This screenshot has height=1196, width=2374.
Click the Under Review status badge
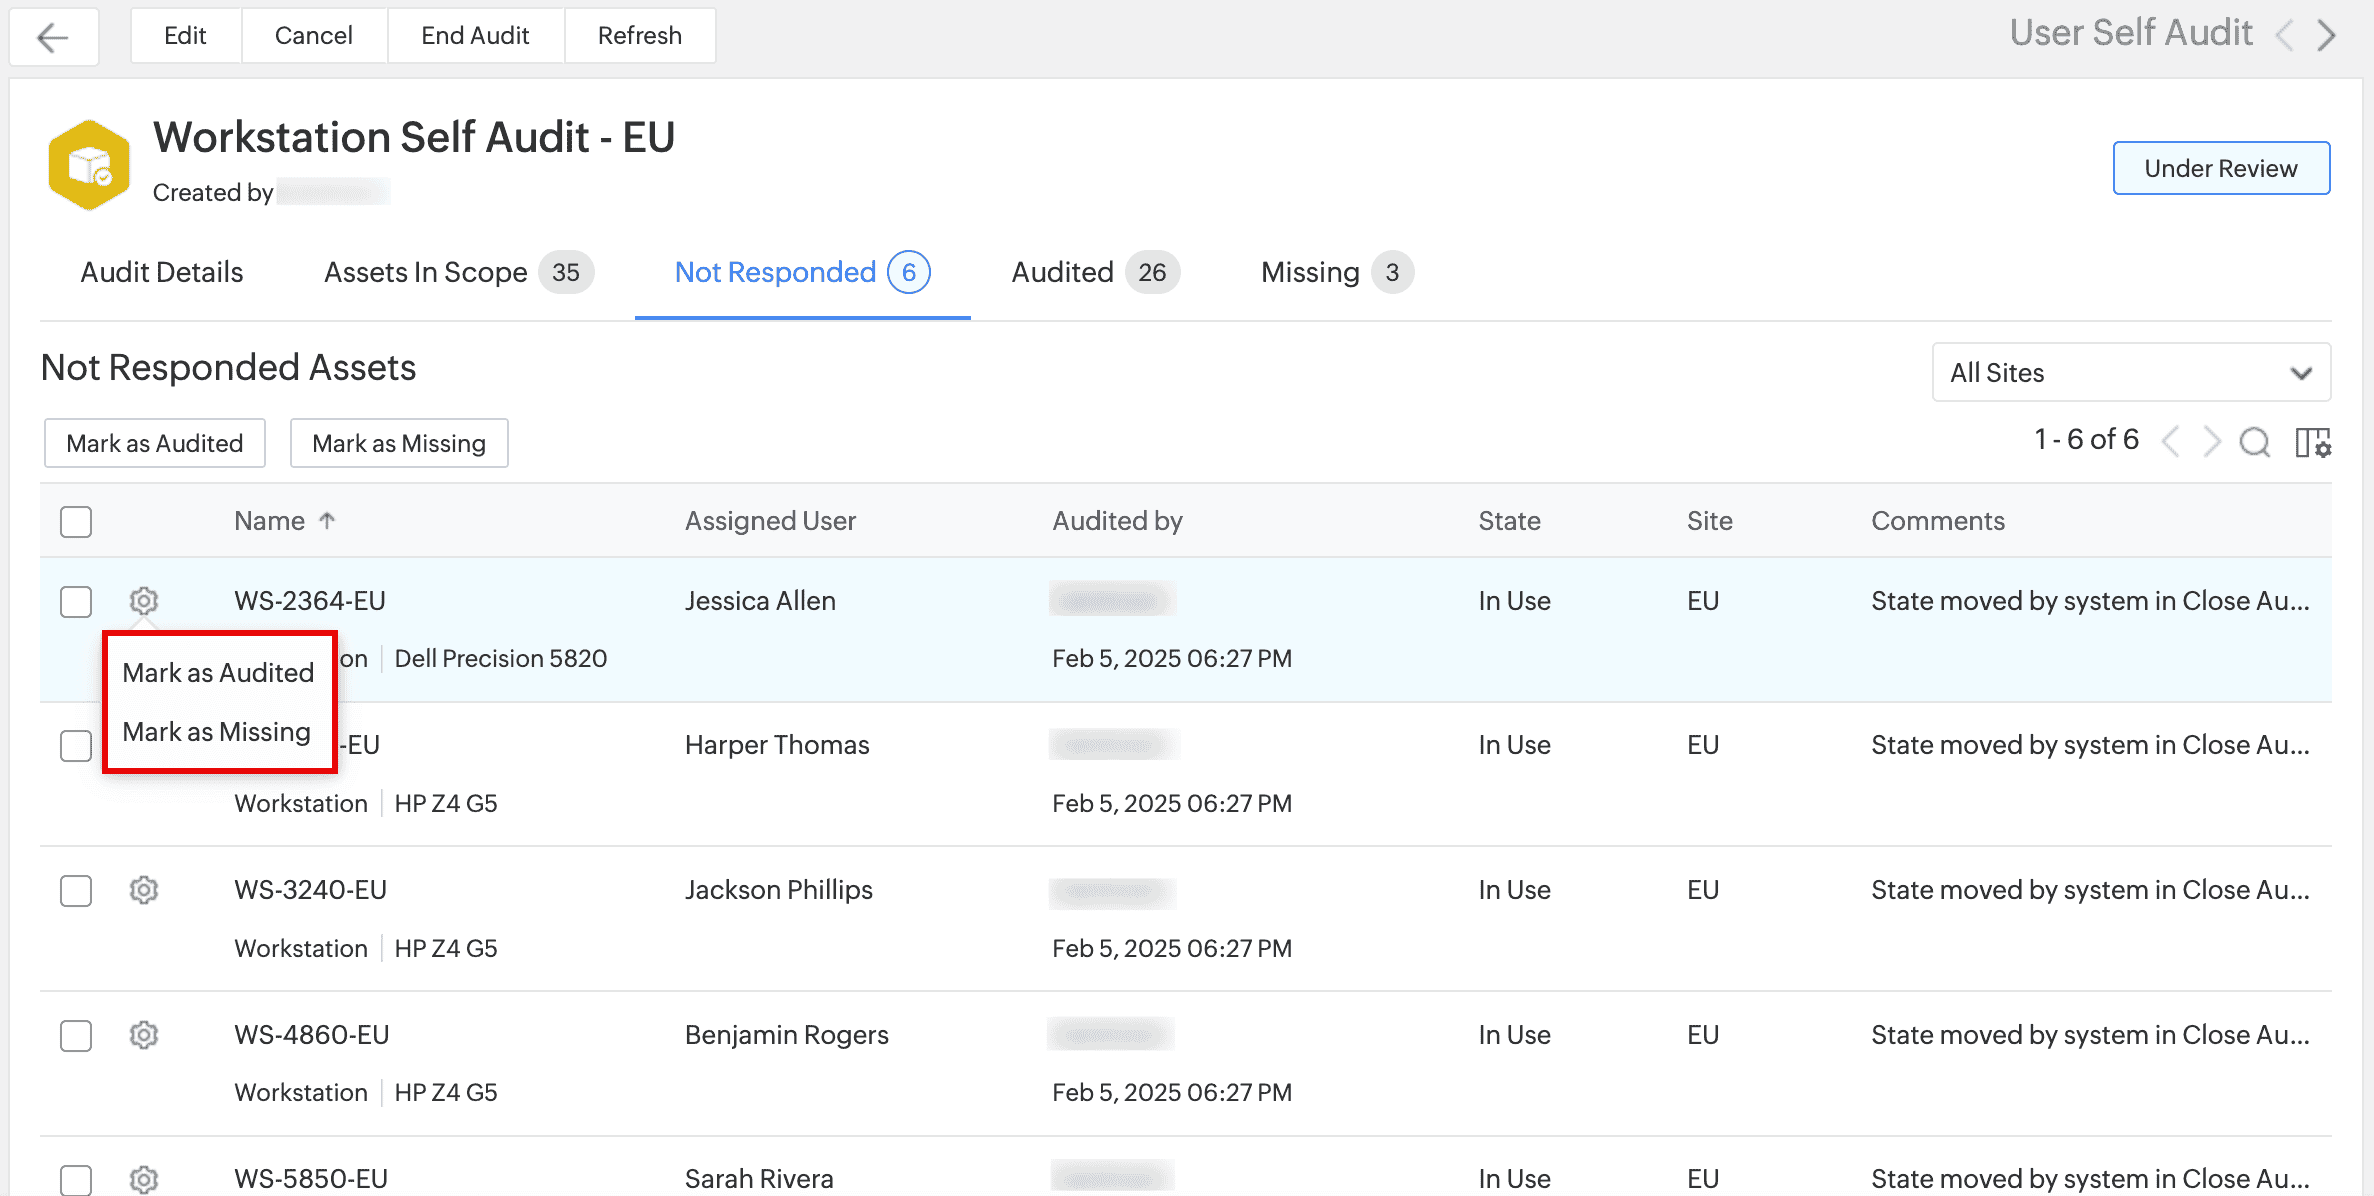tap(2220, 168)
